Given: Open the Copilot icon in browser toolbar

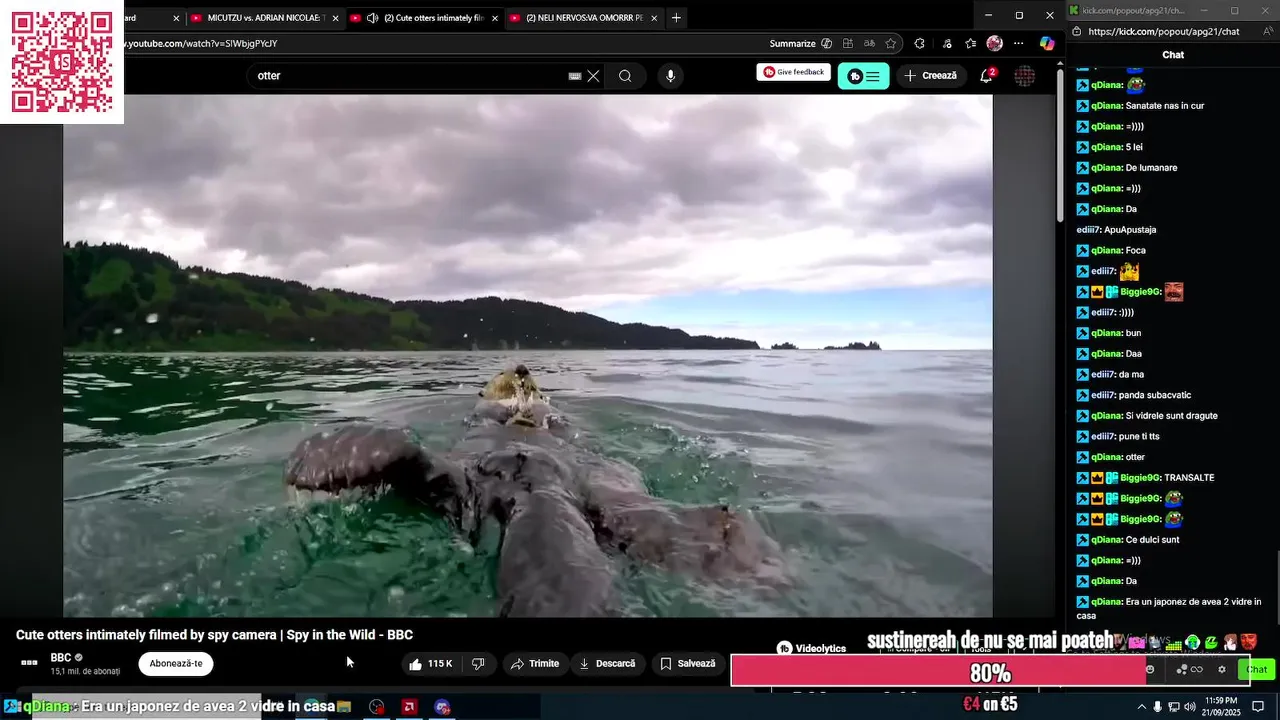Looking at the screenshot, I should tap(1047, 44).
